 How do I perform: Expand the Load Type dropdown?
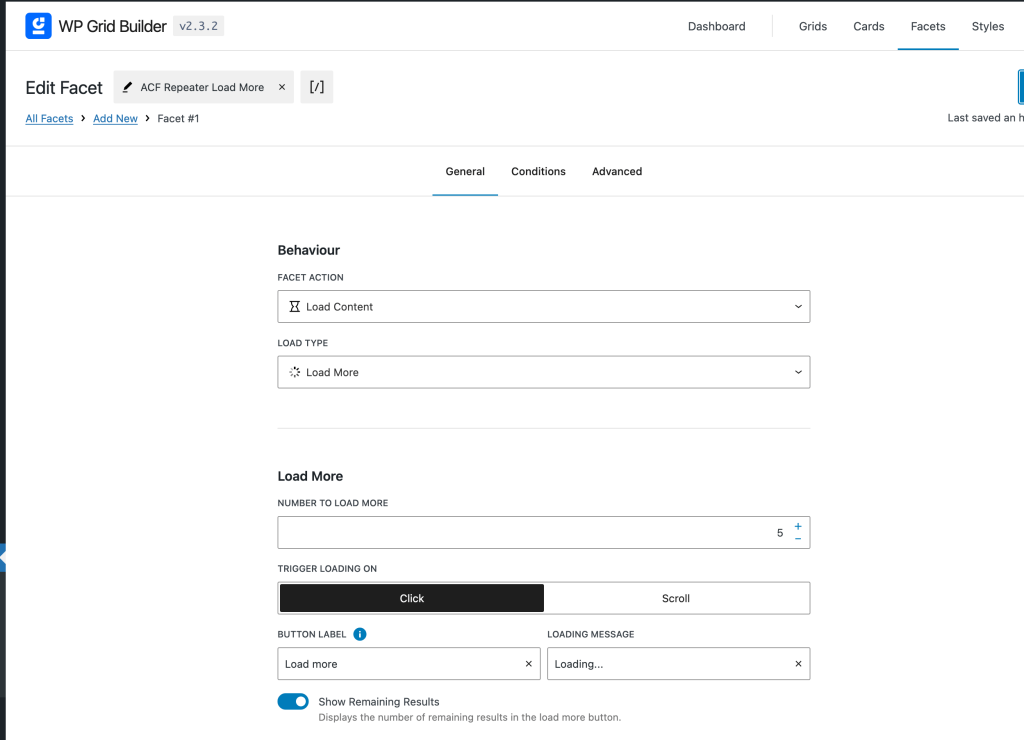click(x=543, y=372)
